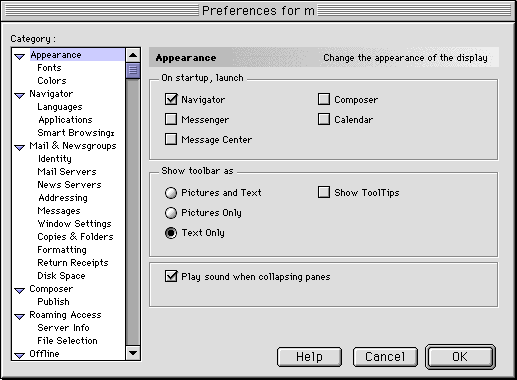Confirm preferences with OK
This screenshot has width=517, height=380.
[460, 357]
